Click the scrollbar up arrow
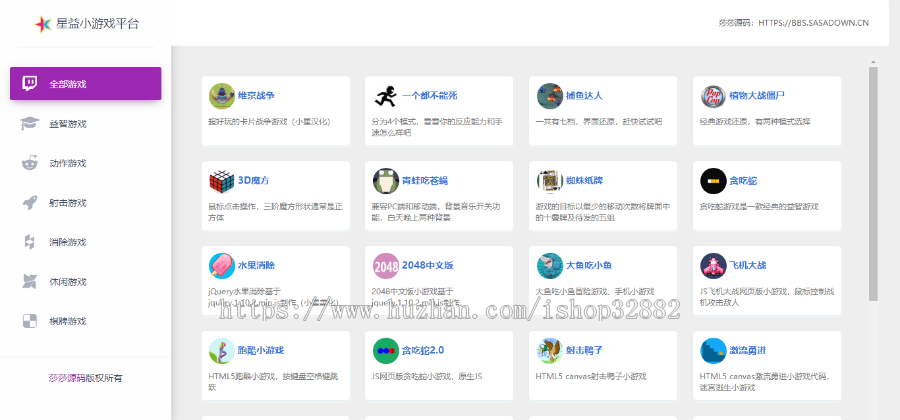Image resolution: width=900 pixels, height=420 pixels. pos(873,62)
